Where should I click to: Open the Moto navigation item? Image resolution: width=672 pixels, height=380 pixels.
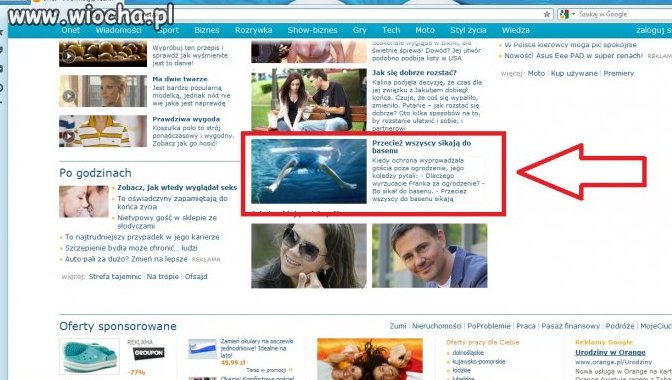point(425,30)
